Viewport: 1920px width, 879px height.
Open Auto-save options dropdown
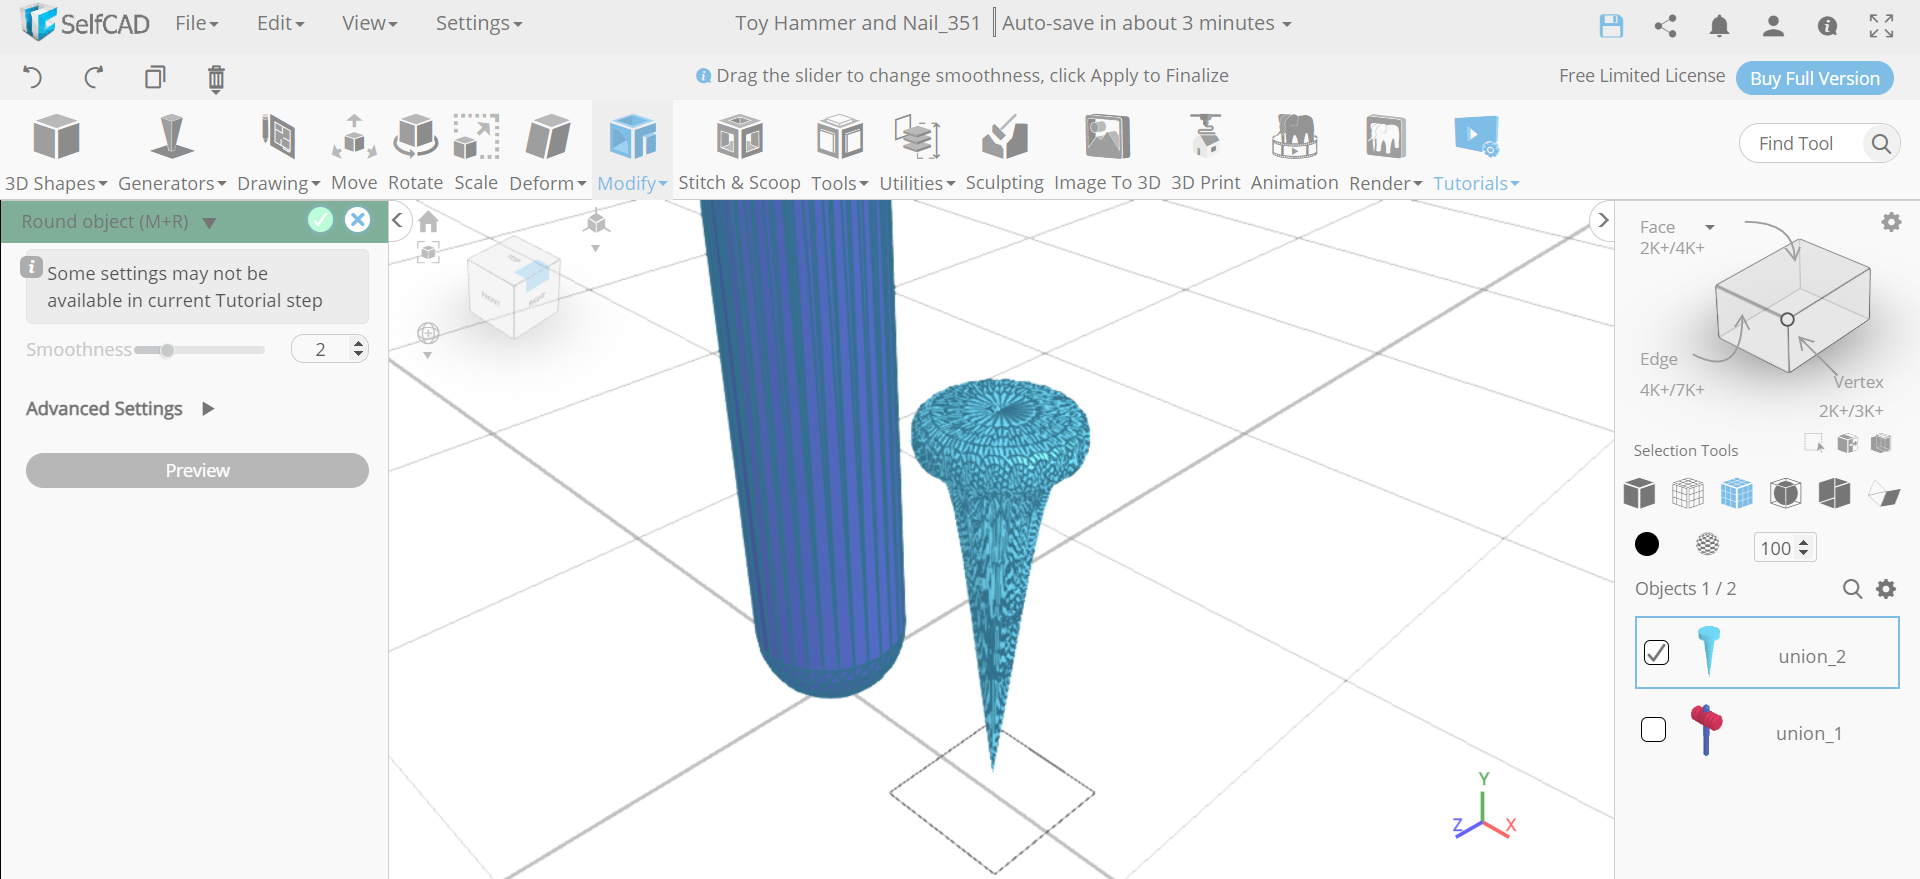(1146, 23)
